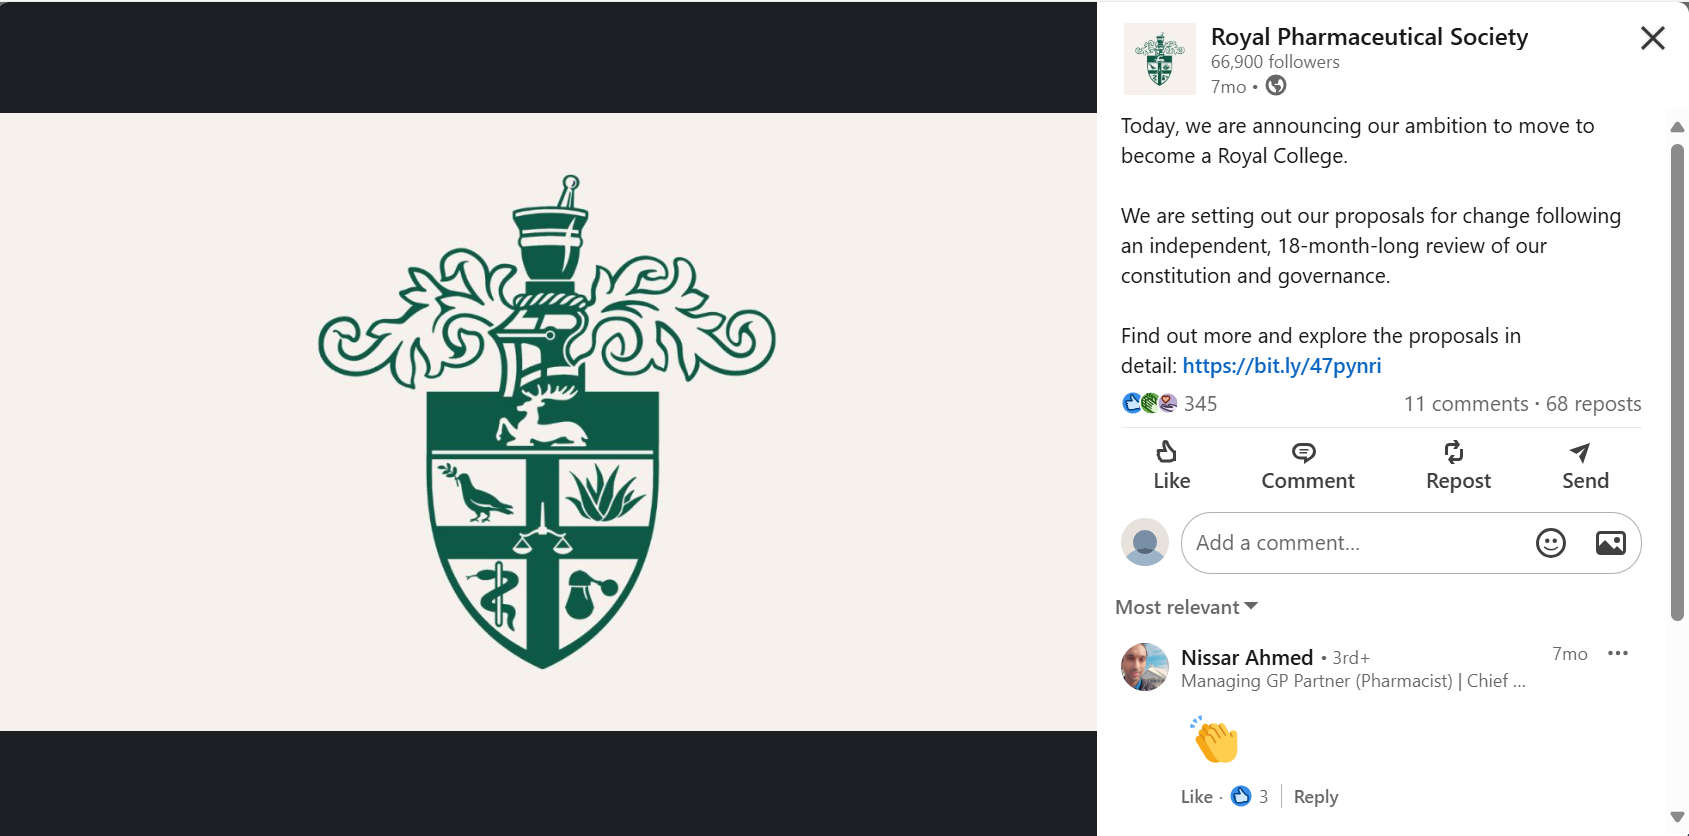The image size is (1689, 836).
Task: Open more options on Nissar Ahmed's comment
Action: coord(1619,653)
